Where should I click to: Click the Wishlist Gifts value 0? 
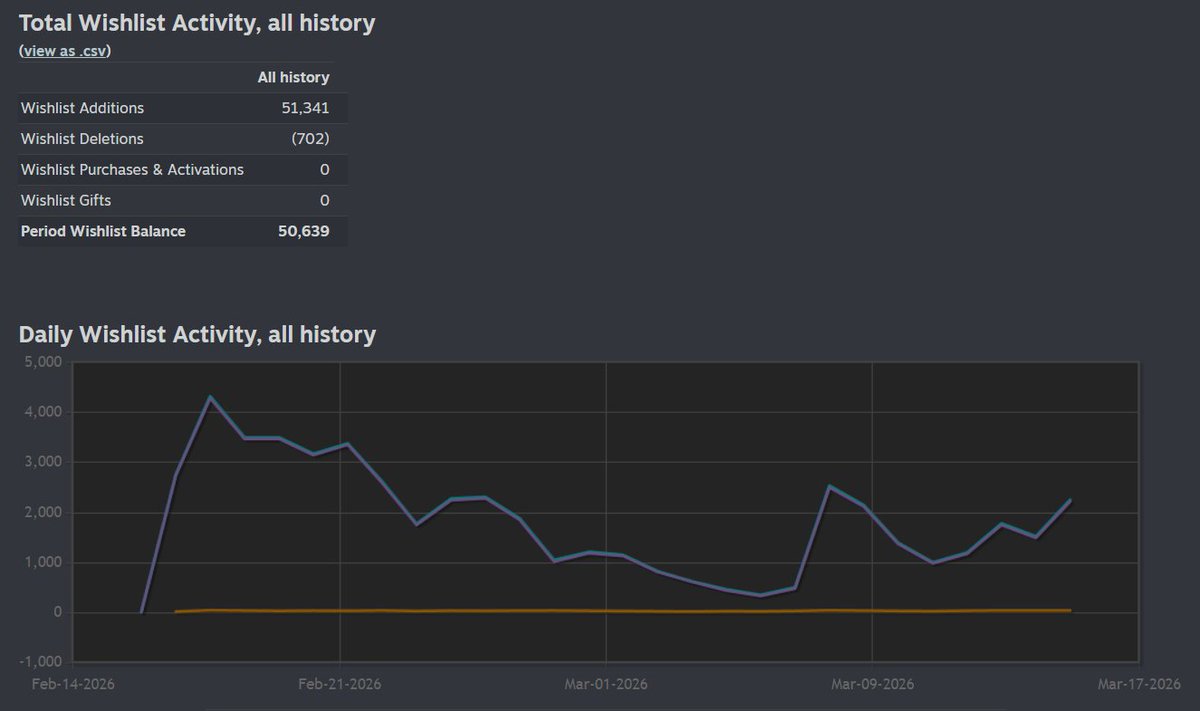tap(324, 201)
